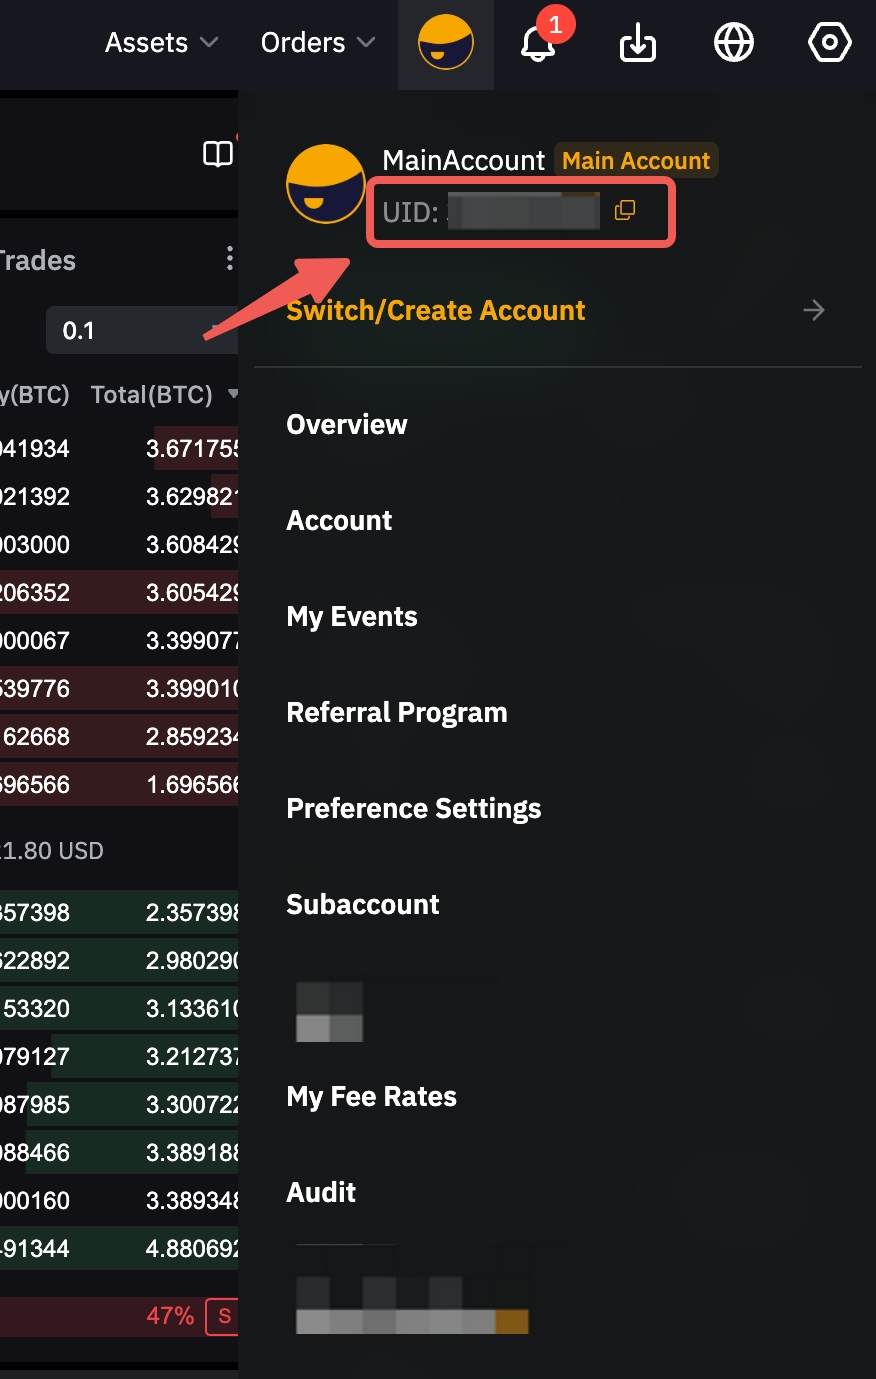
Task: Click the large MainAccount avatar image
Action: 326,184
